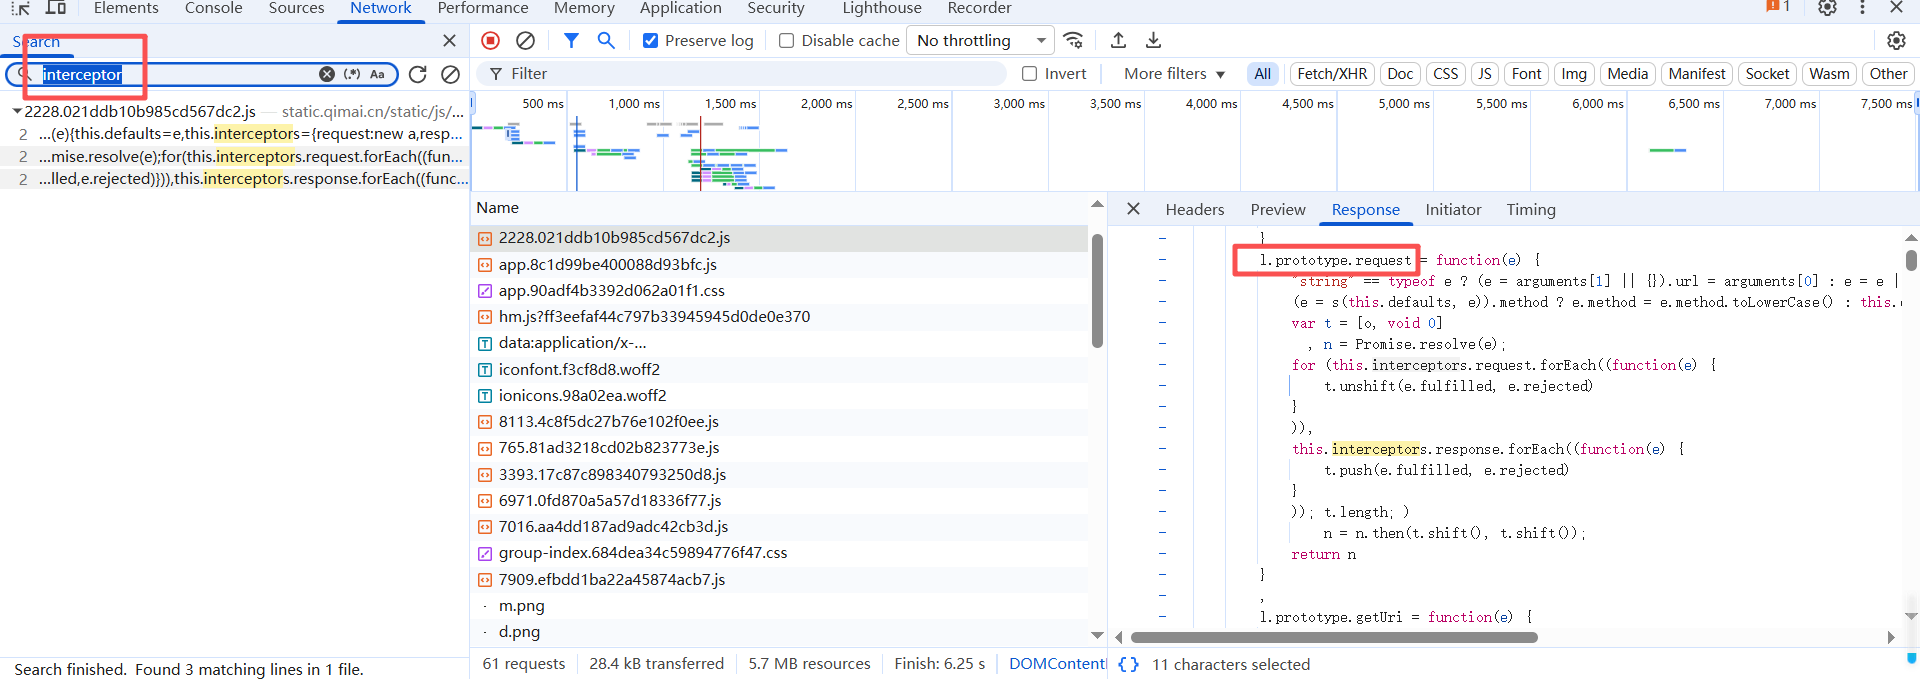Clear search results with the circle-slash icon

pos(451,74)
